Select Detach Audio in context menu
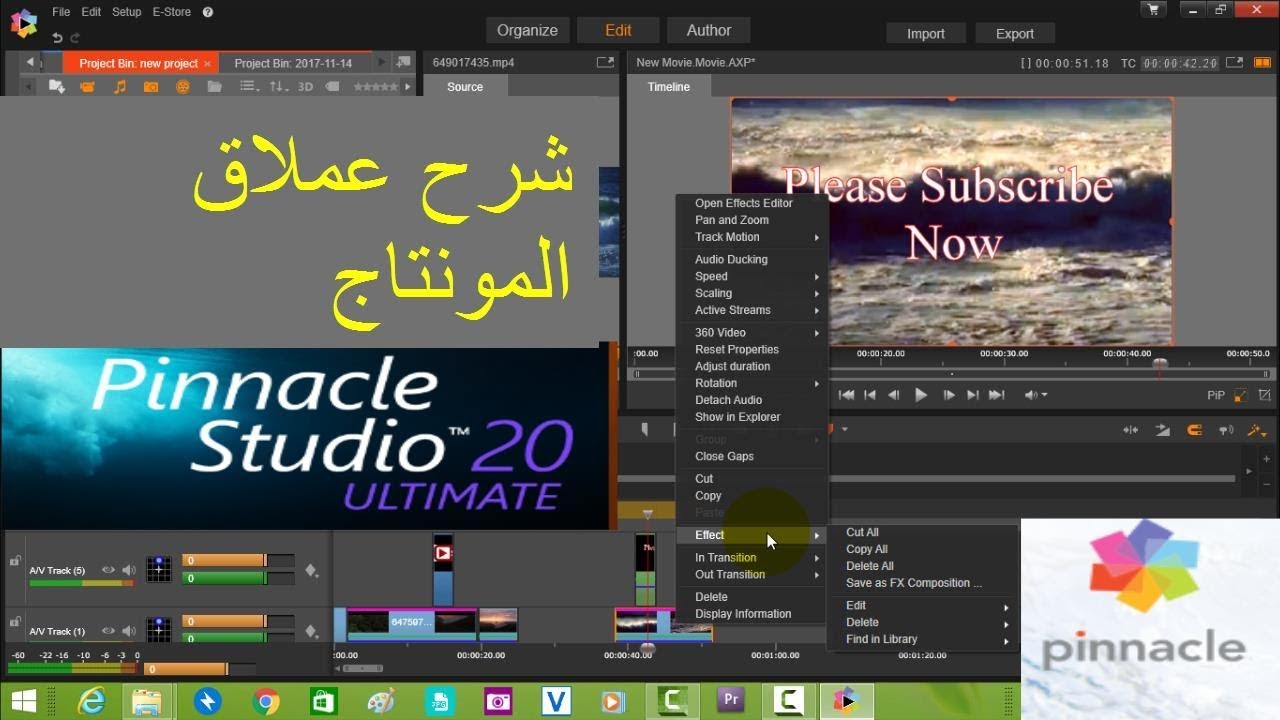The width and height of the screenshot is (1280, 720). 728,400
